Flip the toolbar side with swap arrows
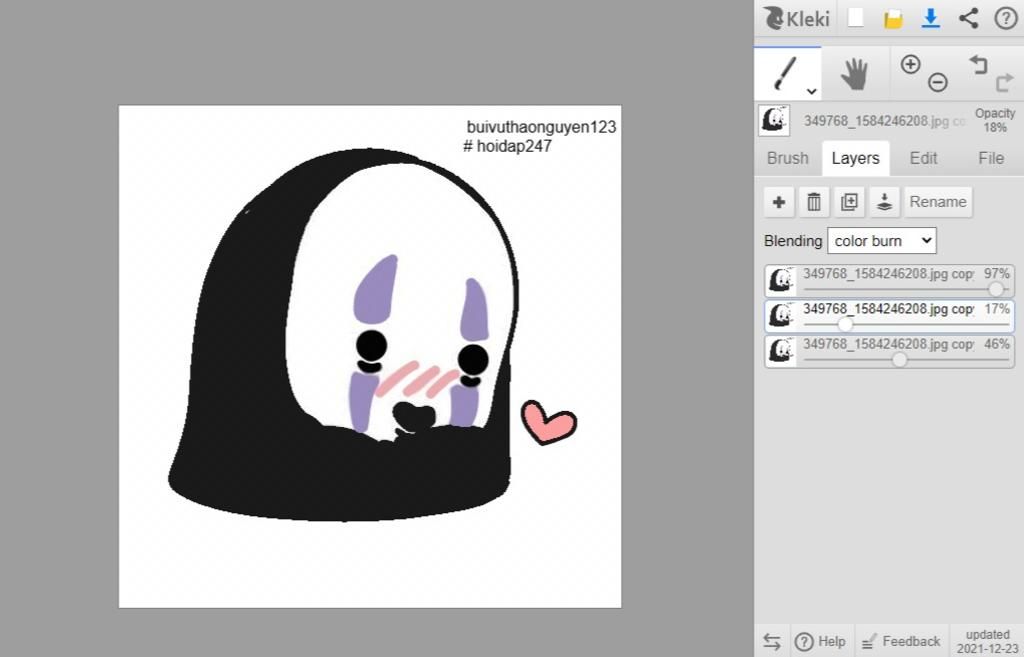 (x=772, y=641)
